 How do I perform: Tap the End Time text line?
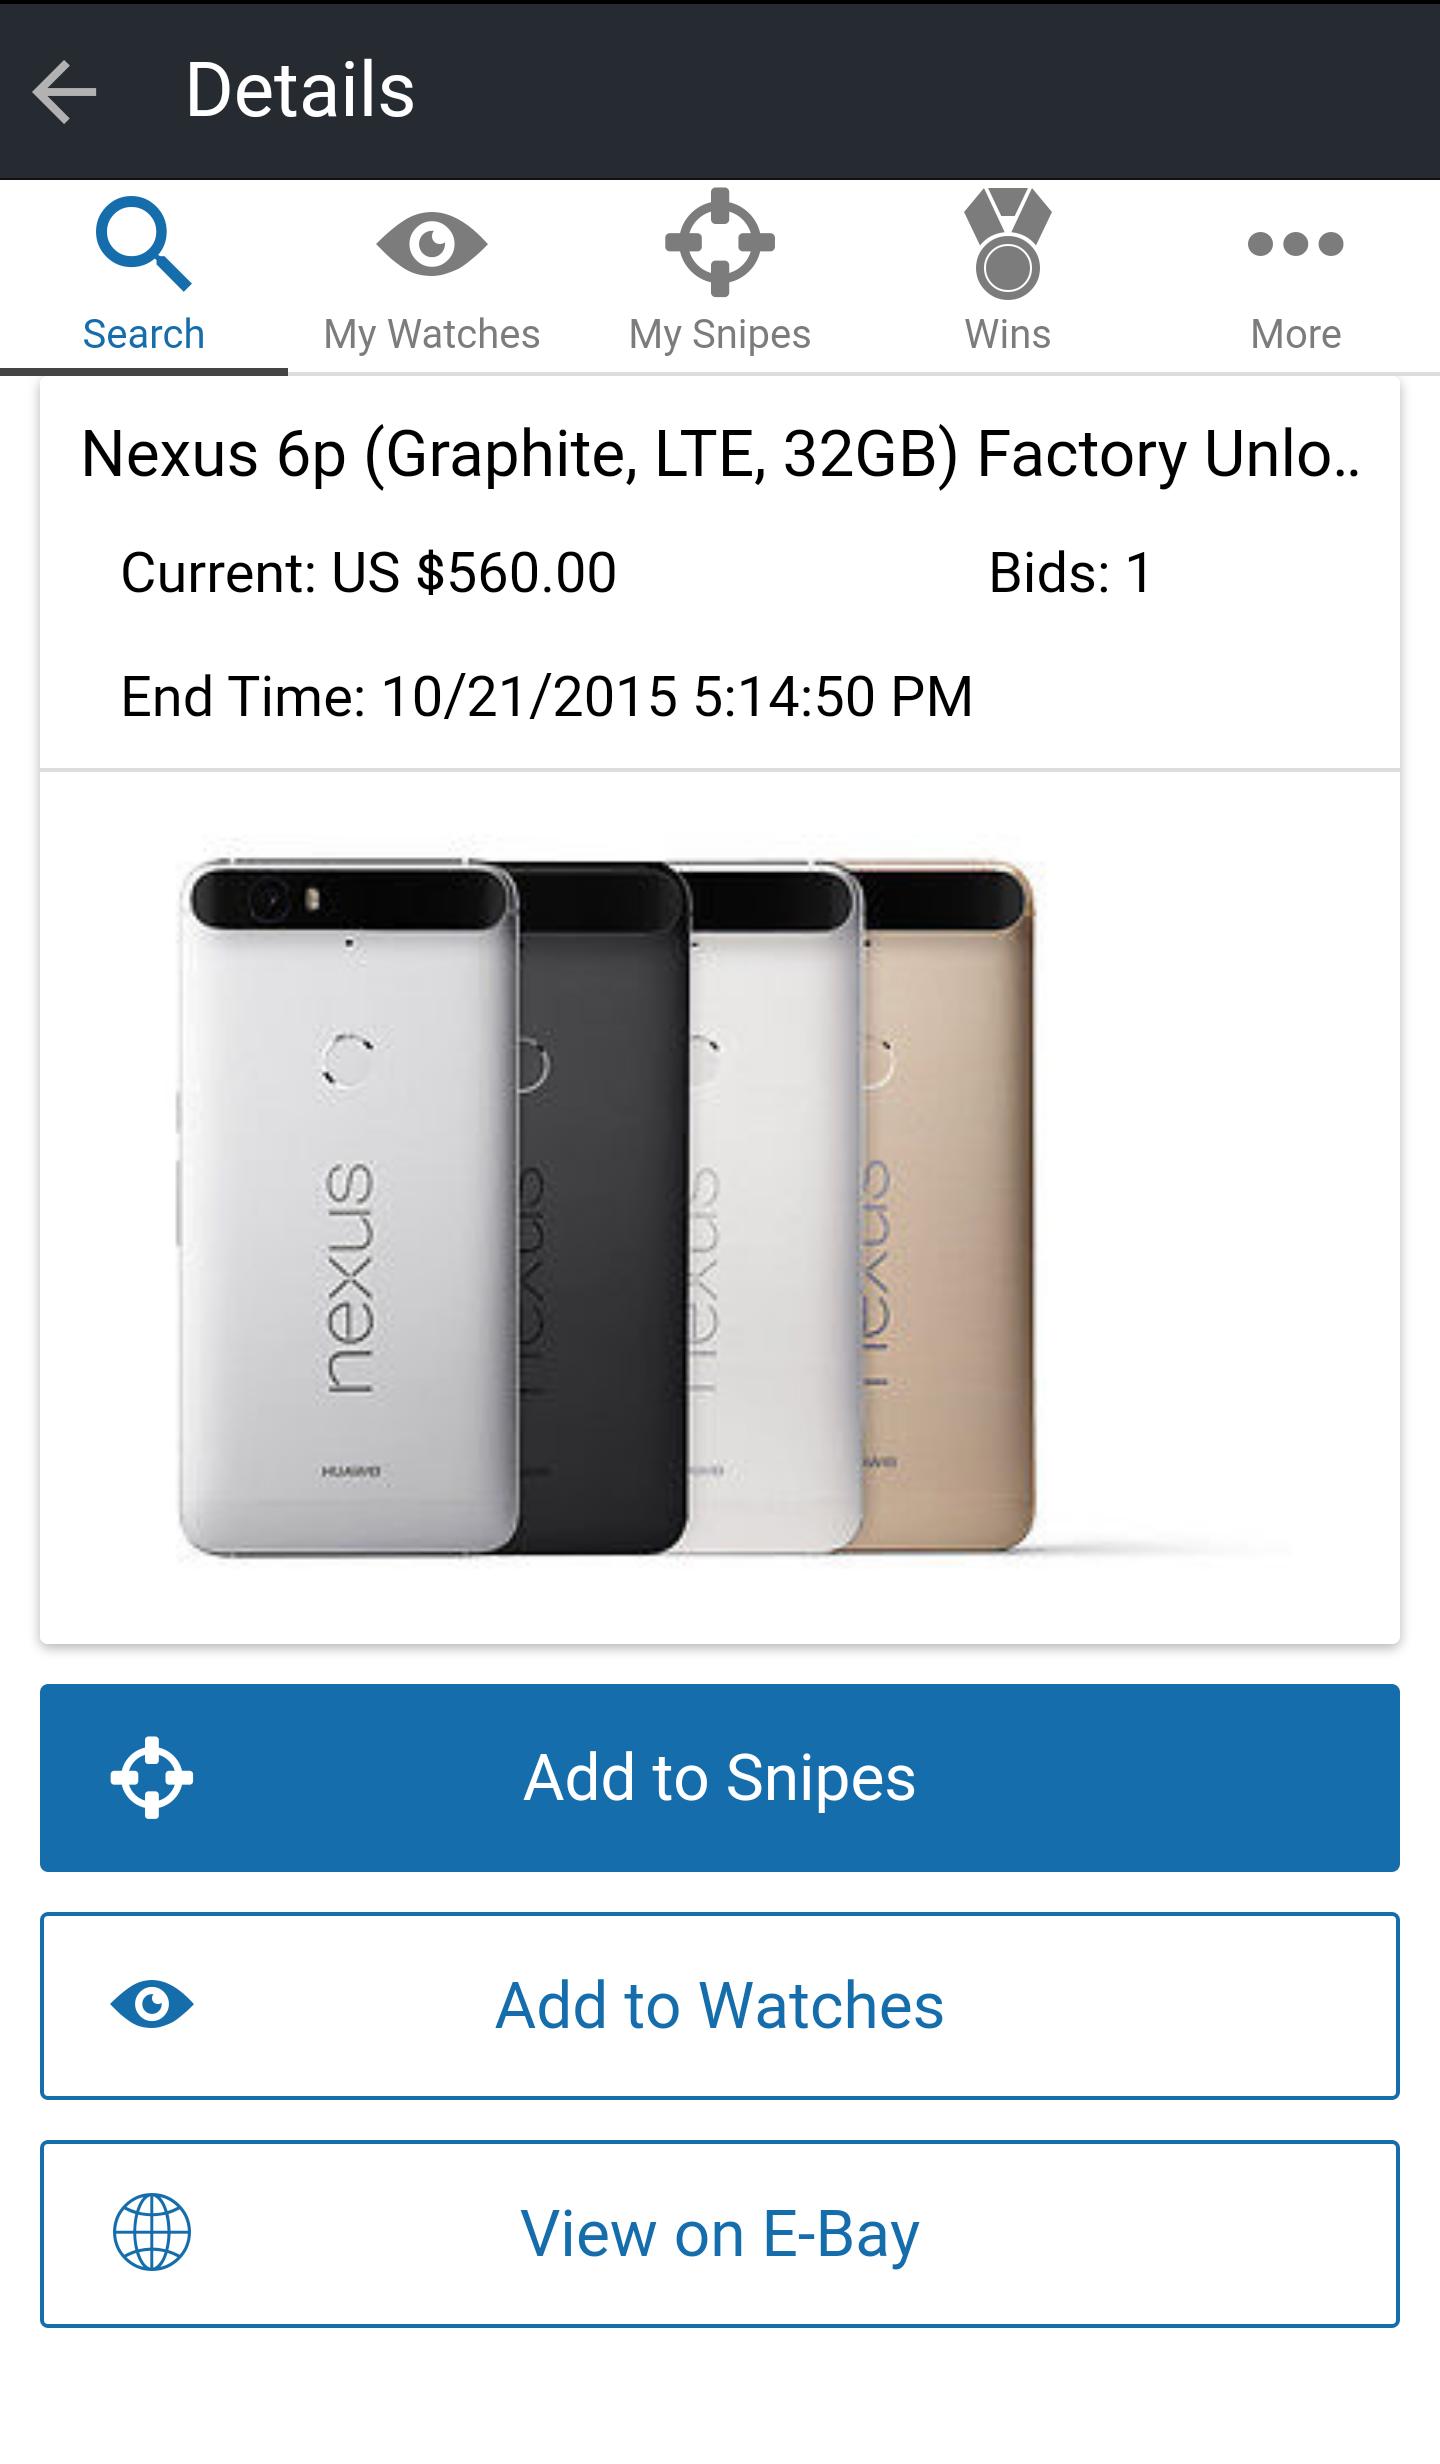coord(547,697)
